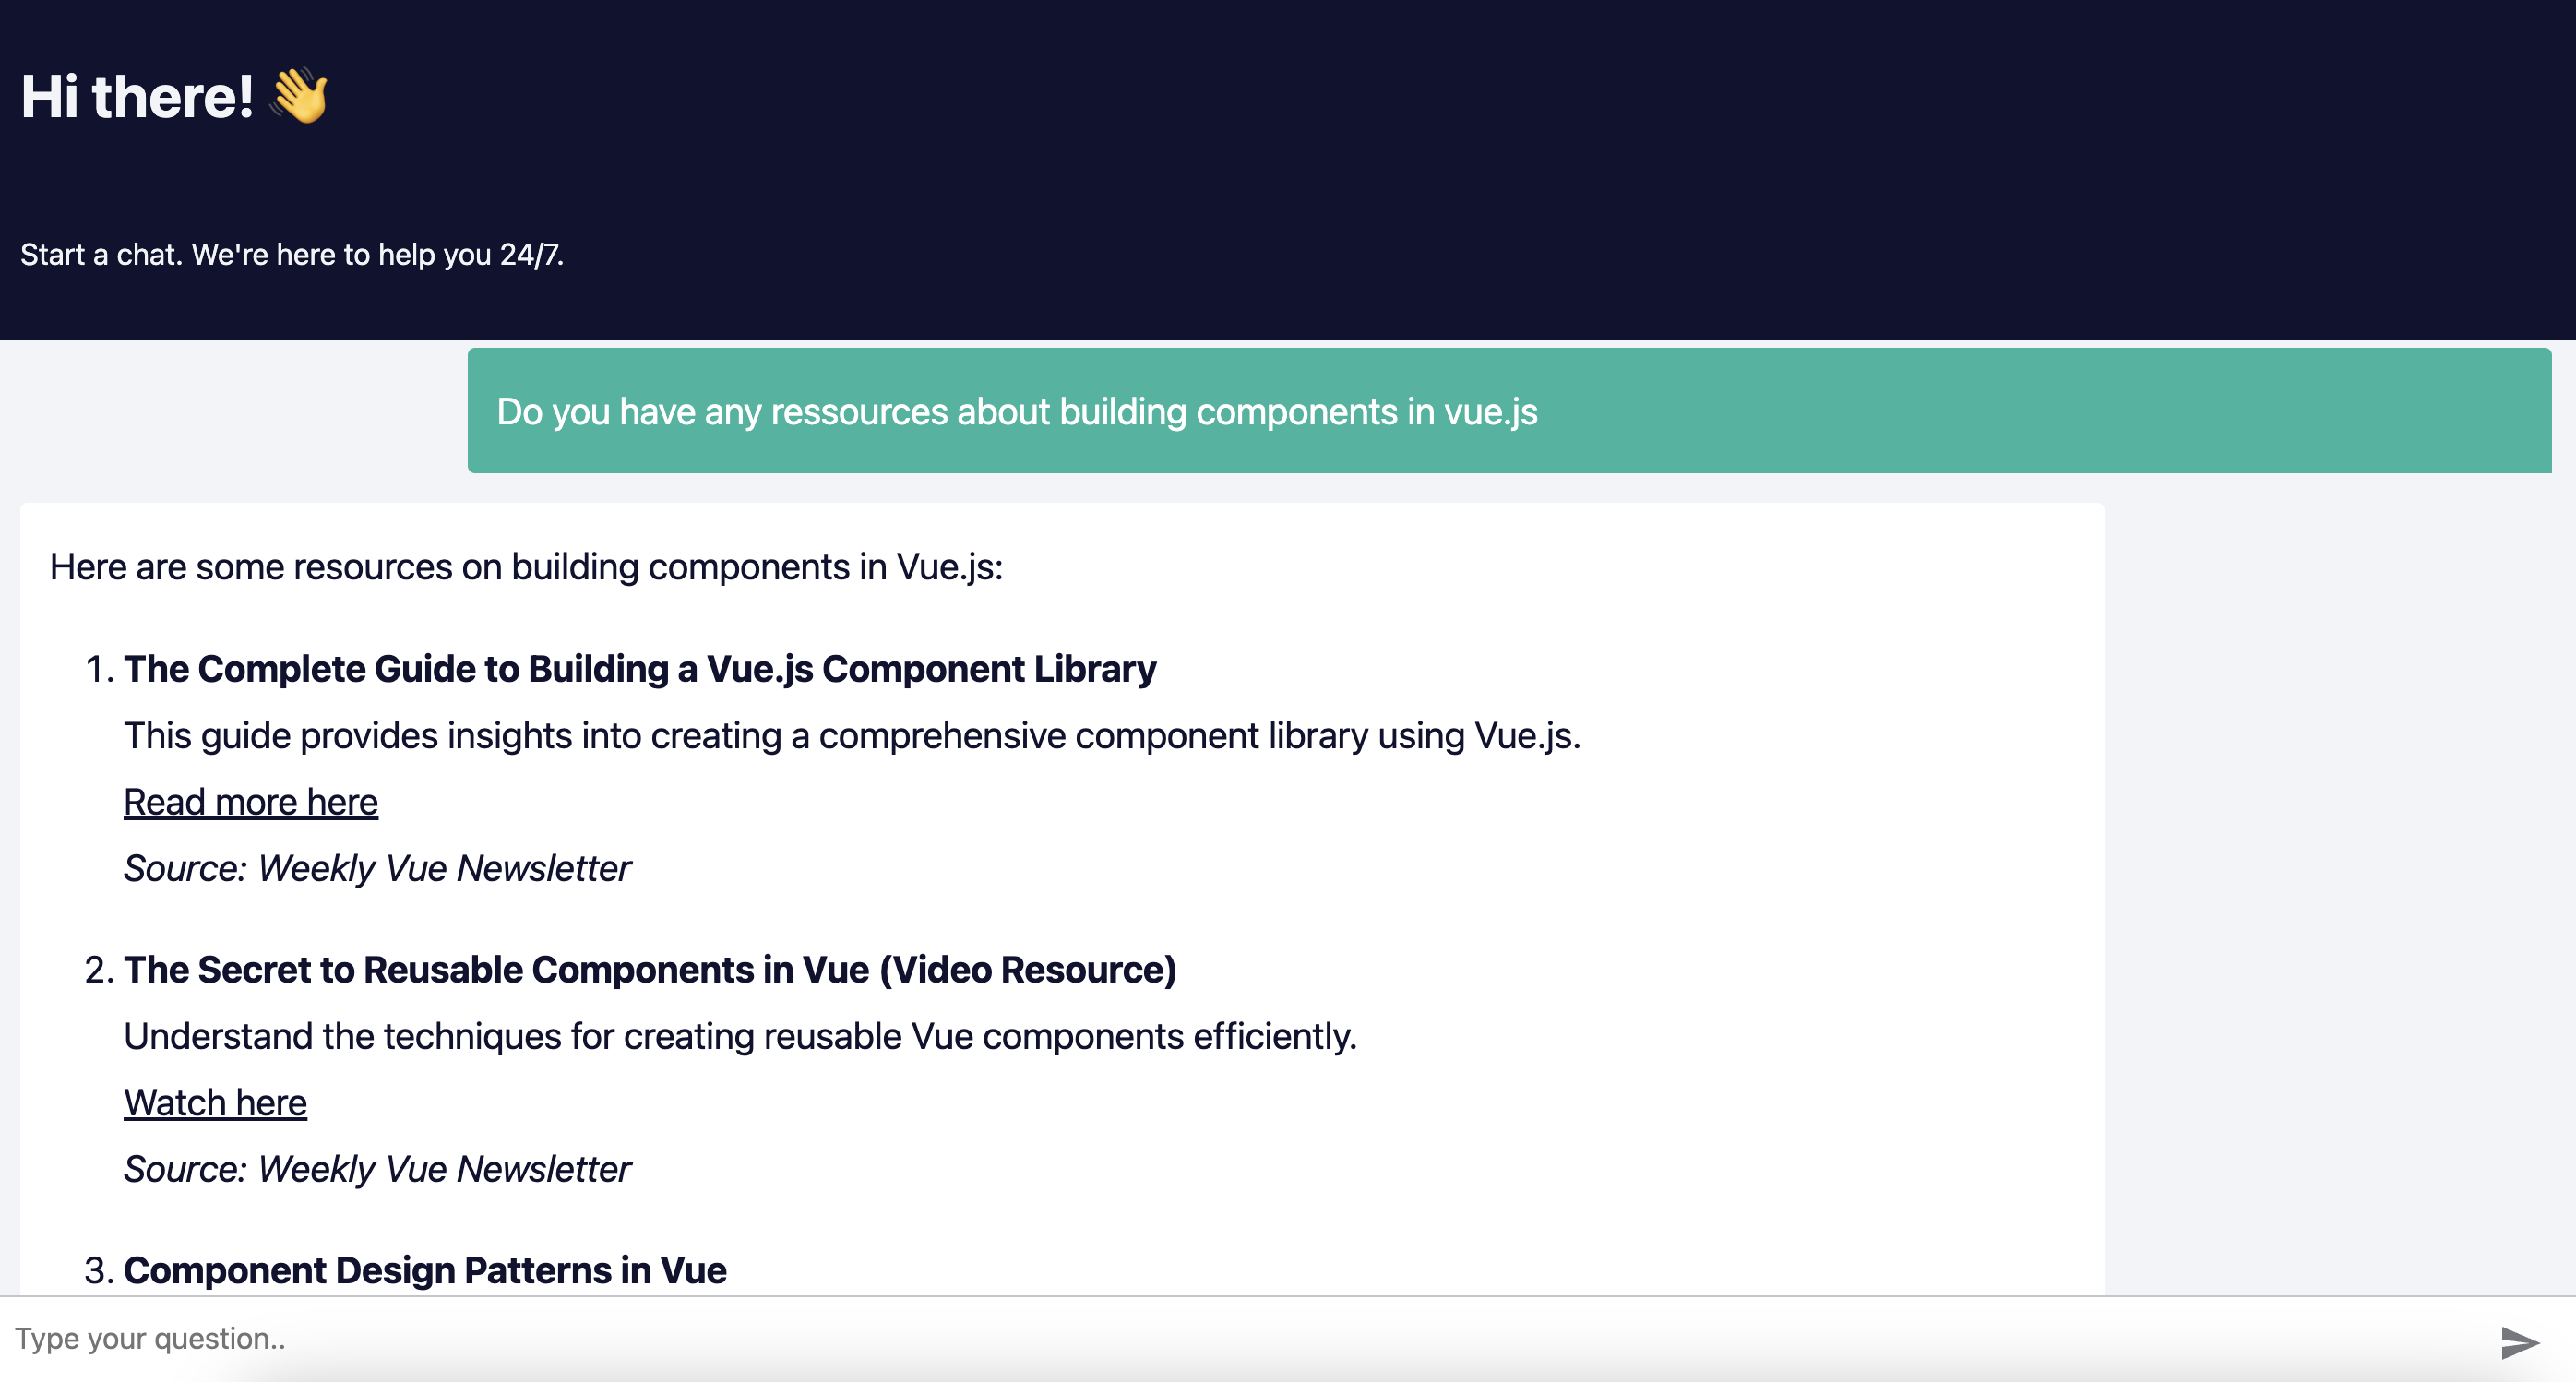Click 'The Secret to Reusable Components in Vue' title
The width and height of the screenshot is (2576, 1382).
[x=650, y=970]
